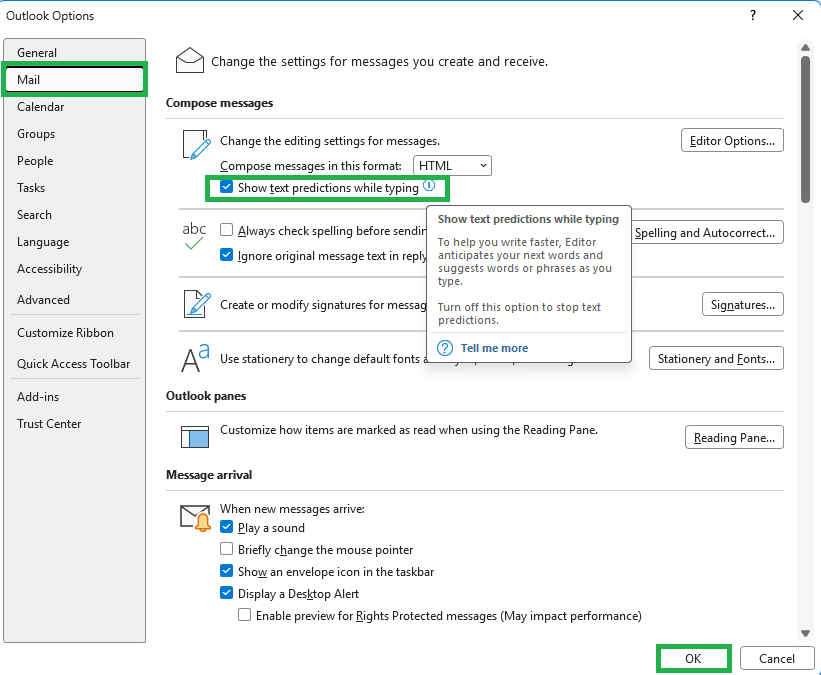The image size is (821, 675).
Task: Click the OK button
Action: tap(693, 658)
